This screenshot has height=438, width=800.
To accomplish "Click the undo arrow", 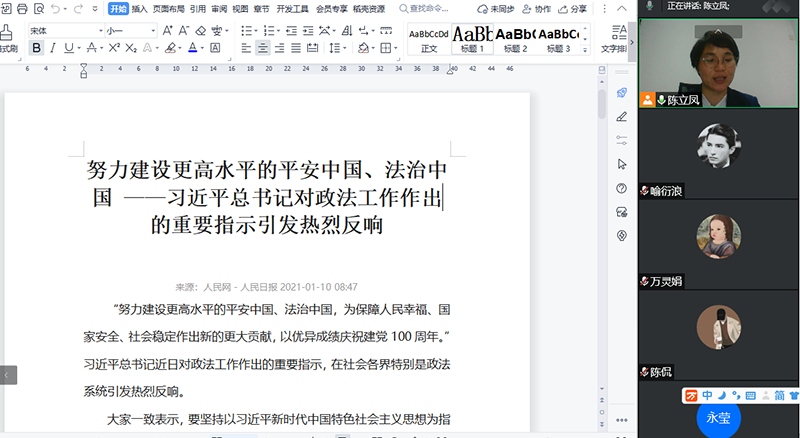I will pyautogui.click(x=56, y=9).
